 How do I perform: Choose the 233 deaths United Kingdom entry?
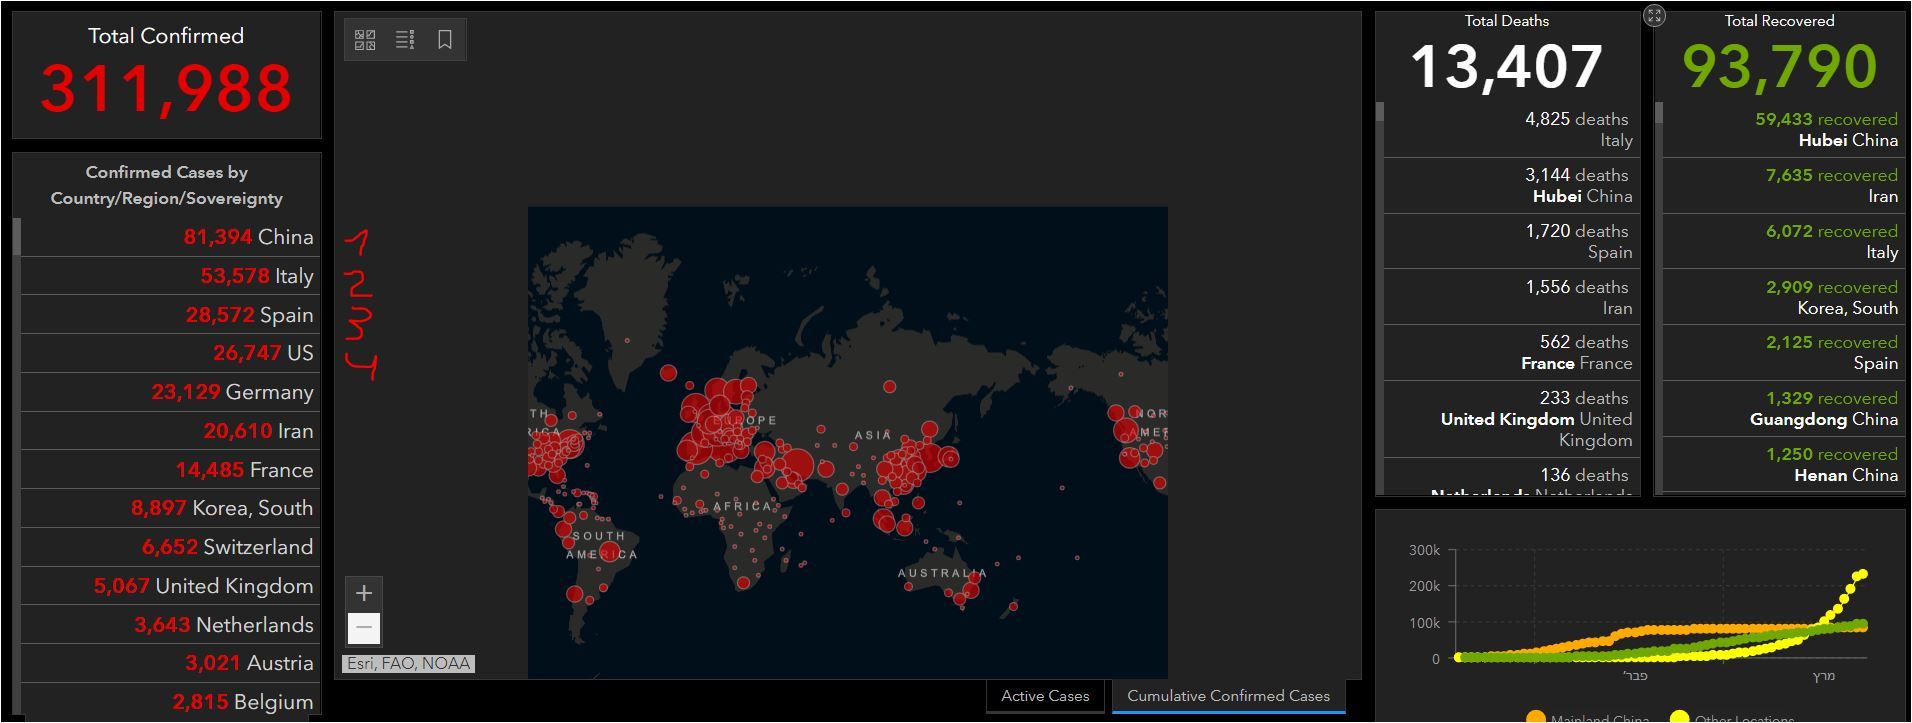1510,419
